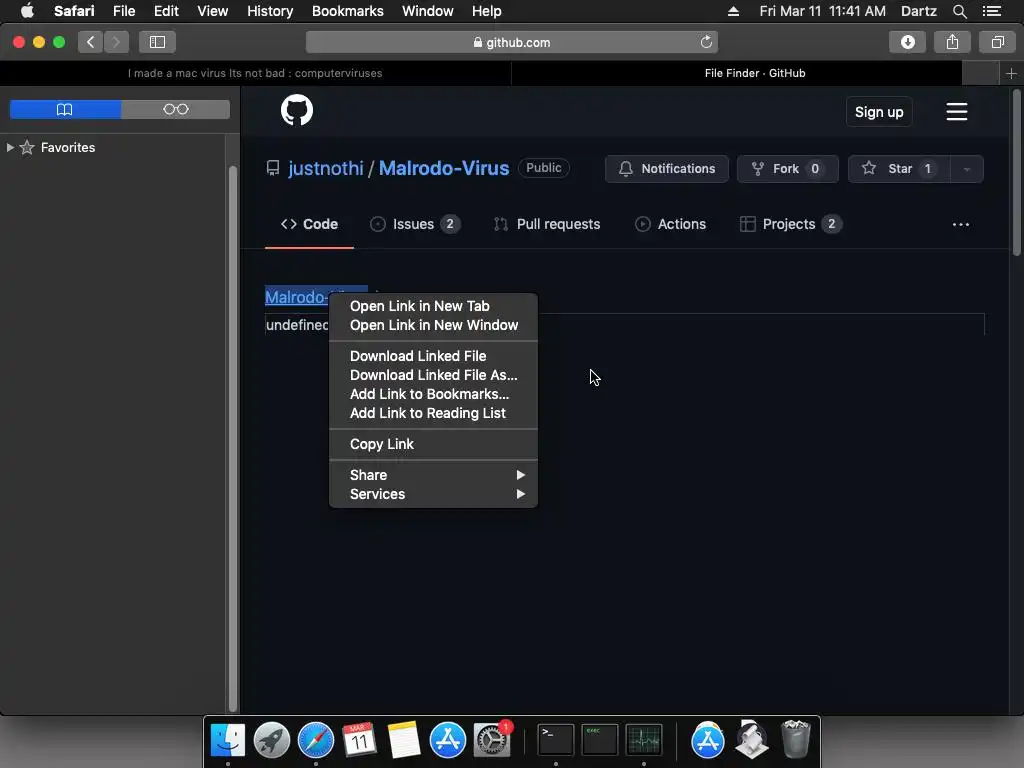
Task: Click the bookmarks sidebar scrollbar
Action: click(232, 439)
